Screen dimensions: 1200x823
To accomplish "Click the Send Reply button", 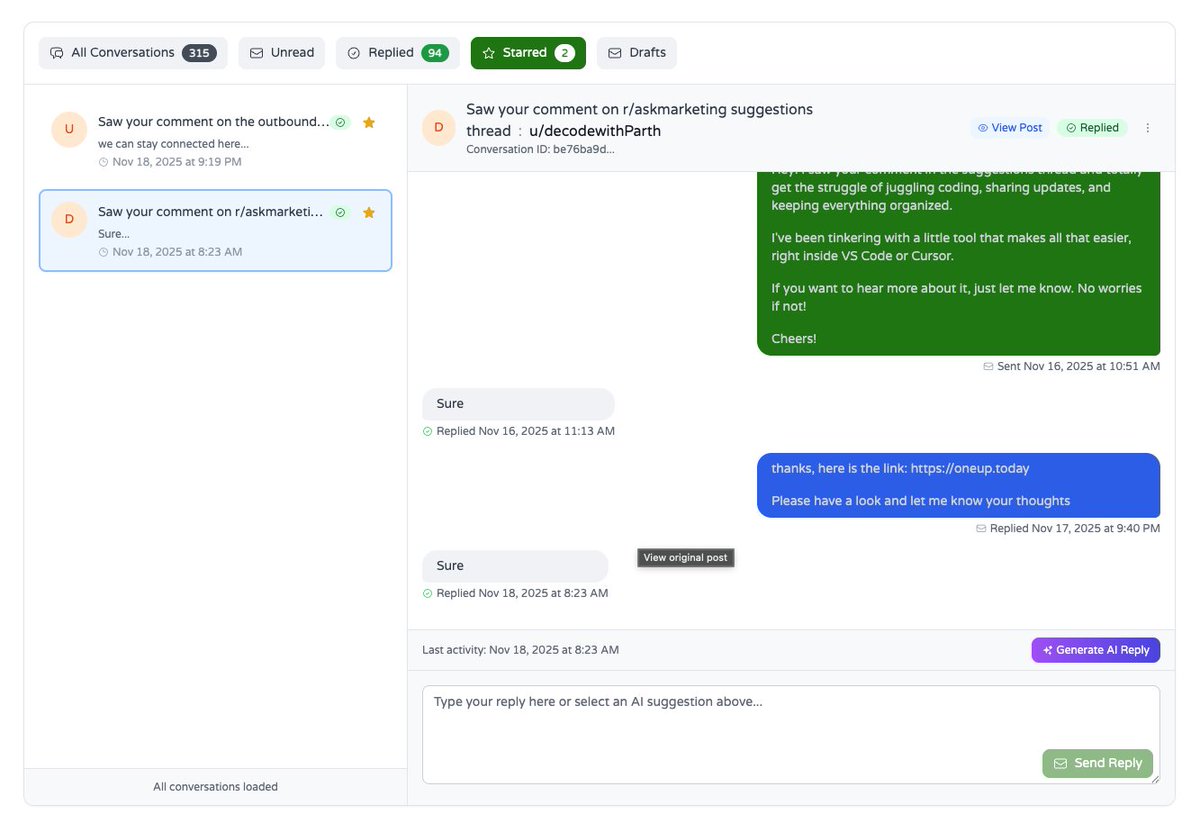I will 1097,763.
